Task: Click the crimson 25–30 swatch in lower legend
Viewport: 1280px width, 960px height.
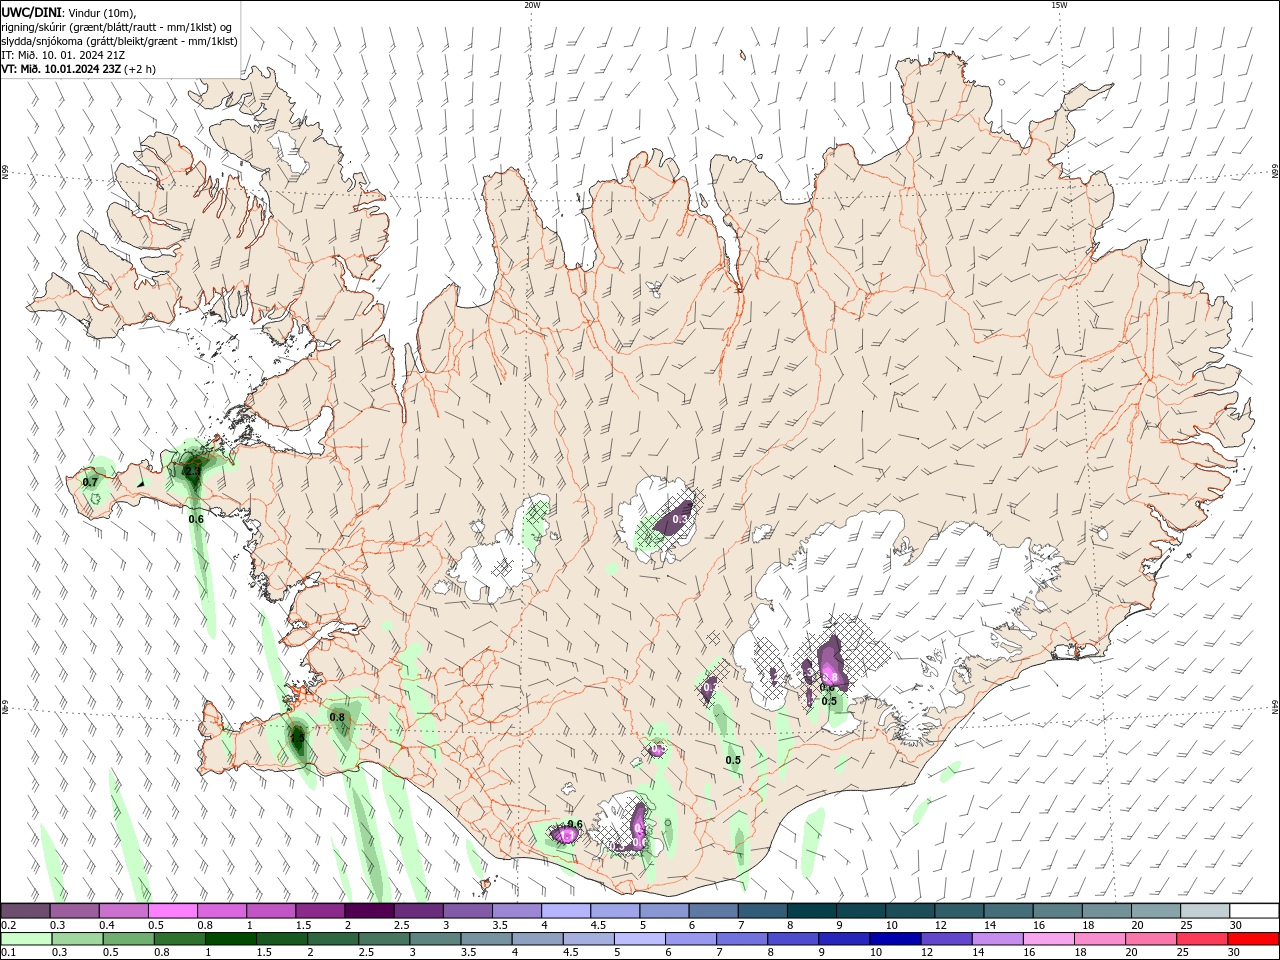Action: [1203, 939]
